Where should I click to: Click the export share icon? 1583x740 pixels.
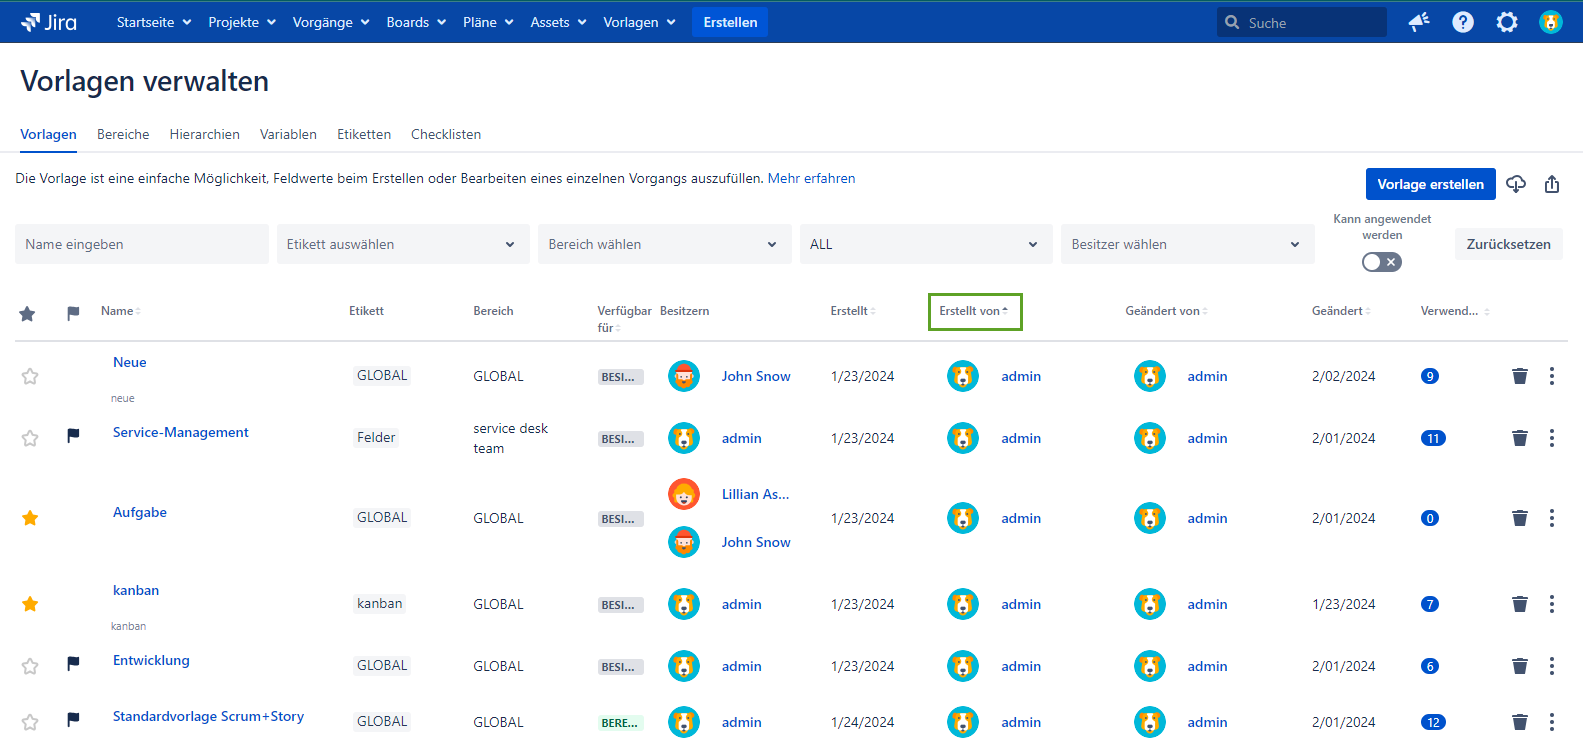(1552, 184)
